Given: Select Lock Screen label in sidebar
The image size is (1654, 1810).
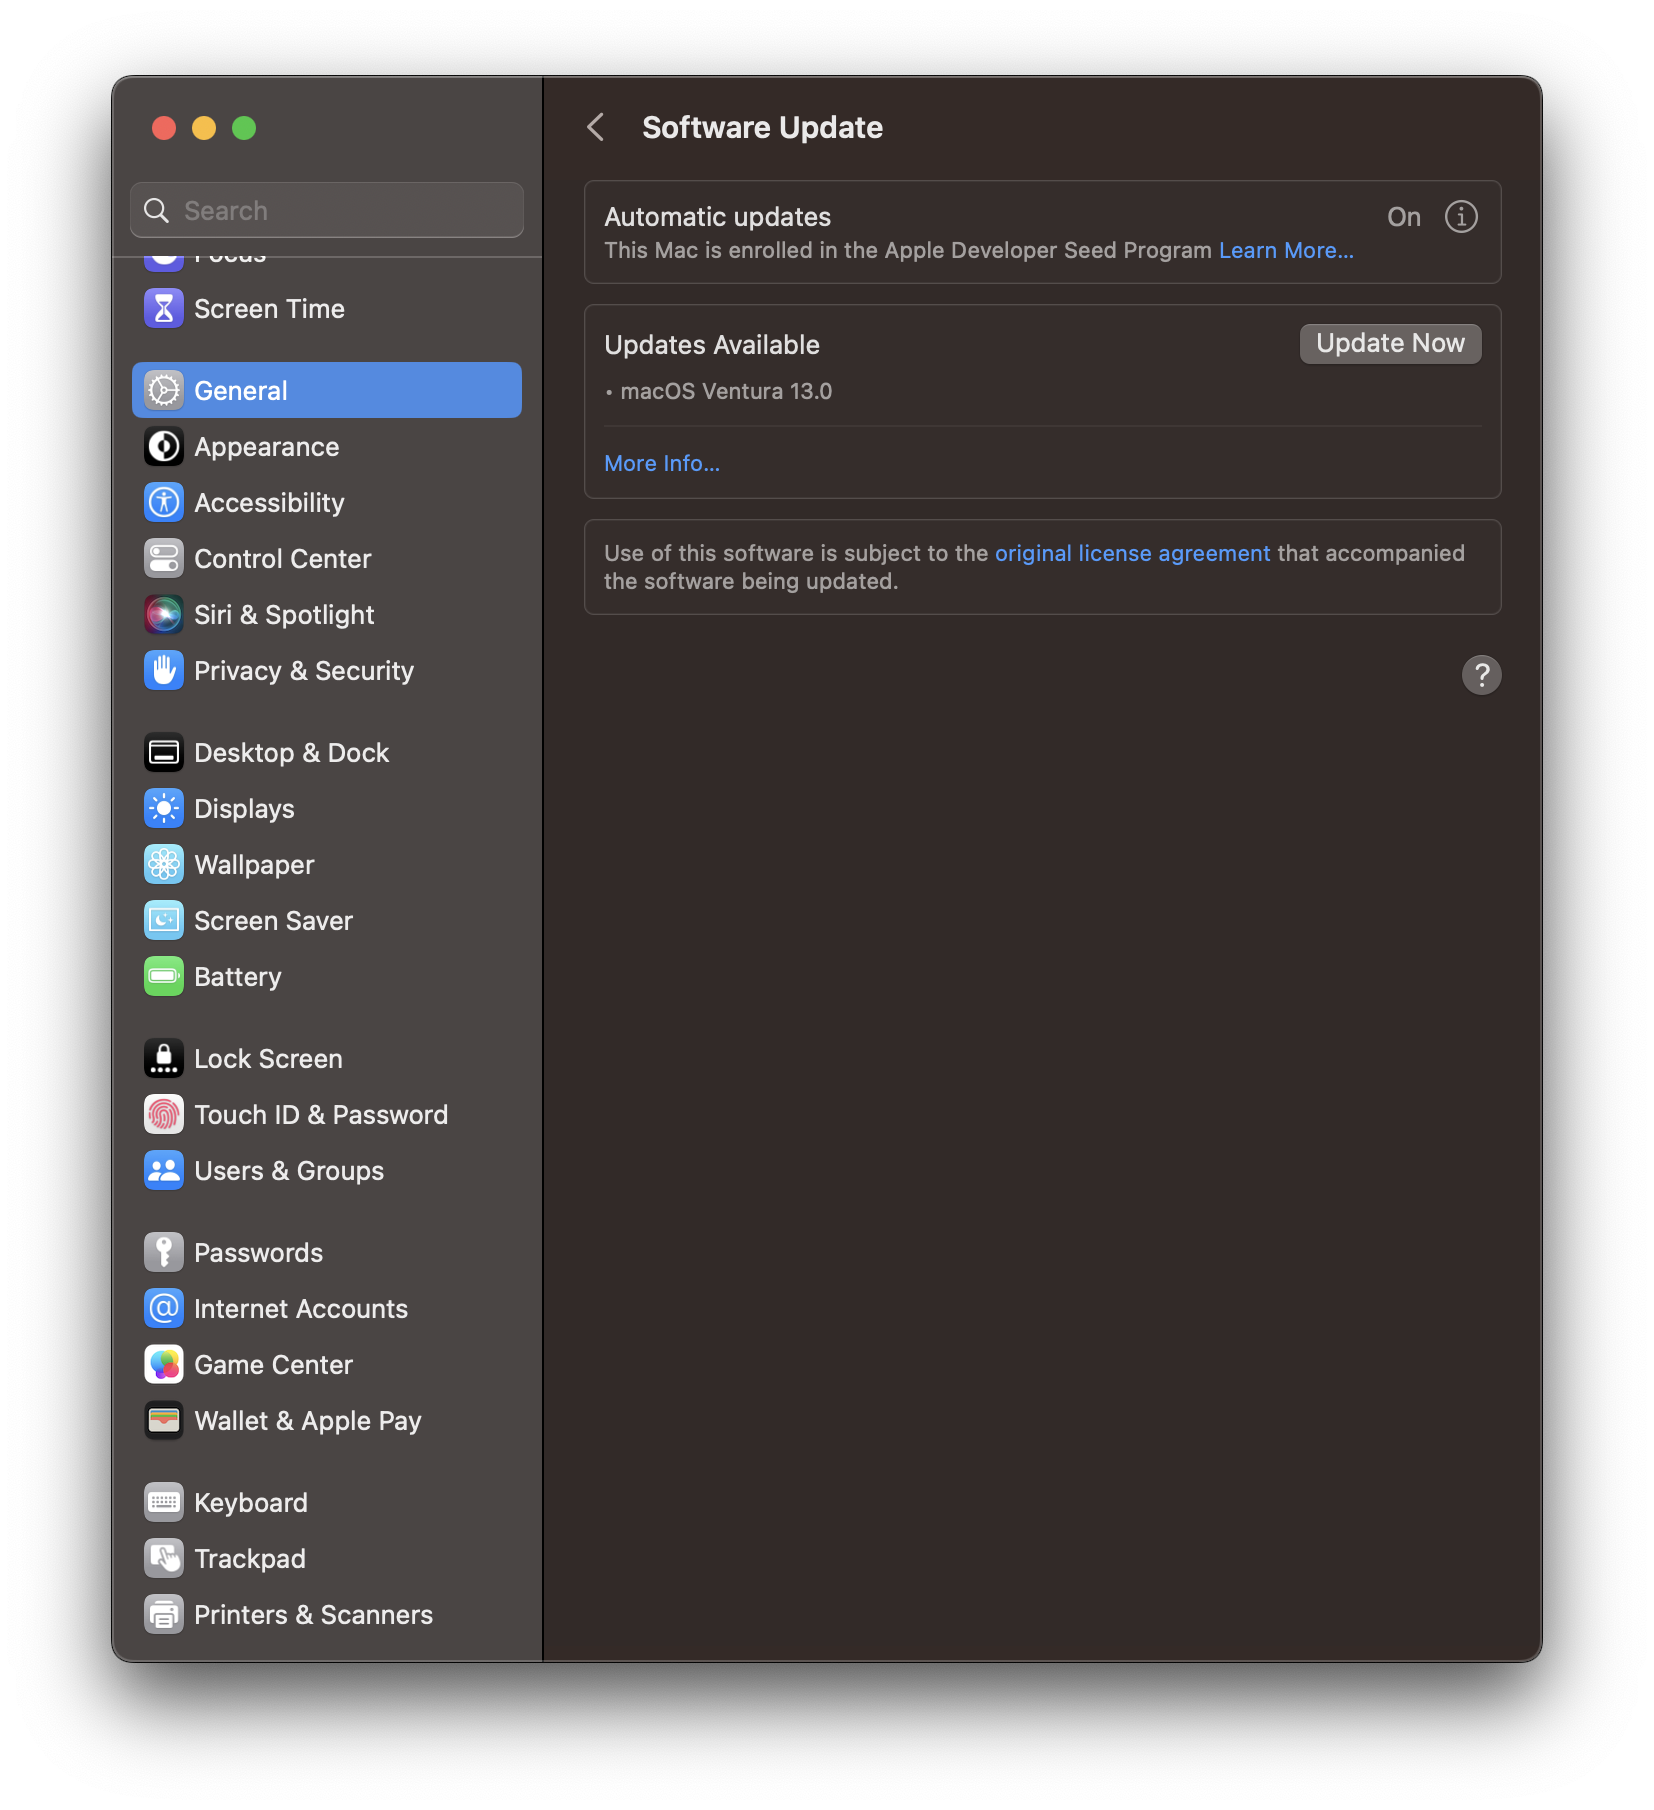Looking at the screenshot, I should 268,1059.
